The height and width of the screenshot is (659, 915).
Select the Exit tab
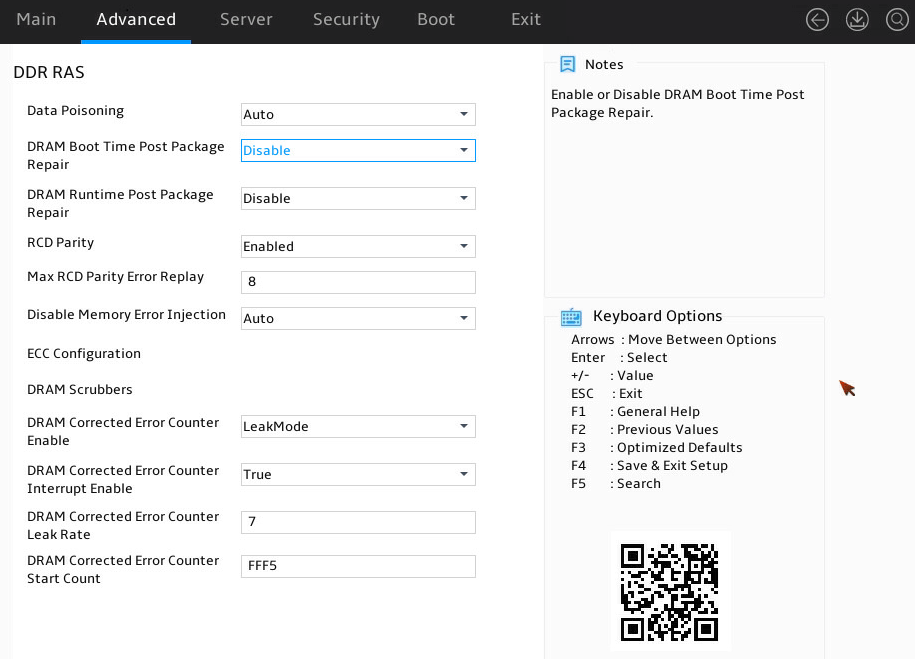pyautogui.click(x=525, y=19)
